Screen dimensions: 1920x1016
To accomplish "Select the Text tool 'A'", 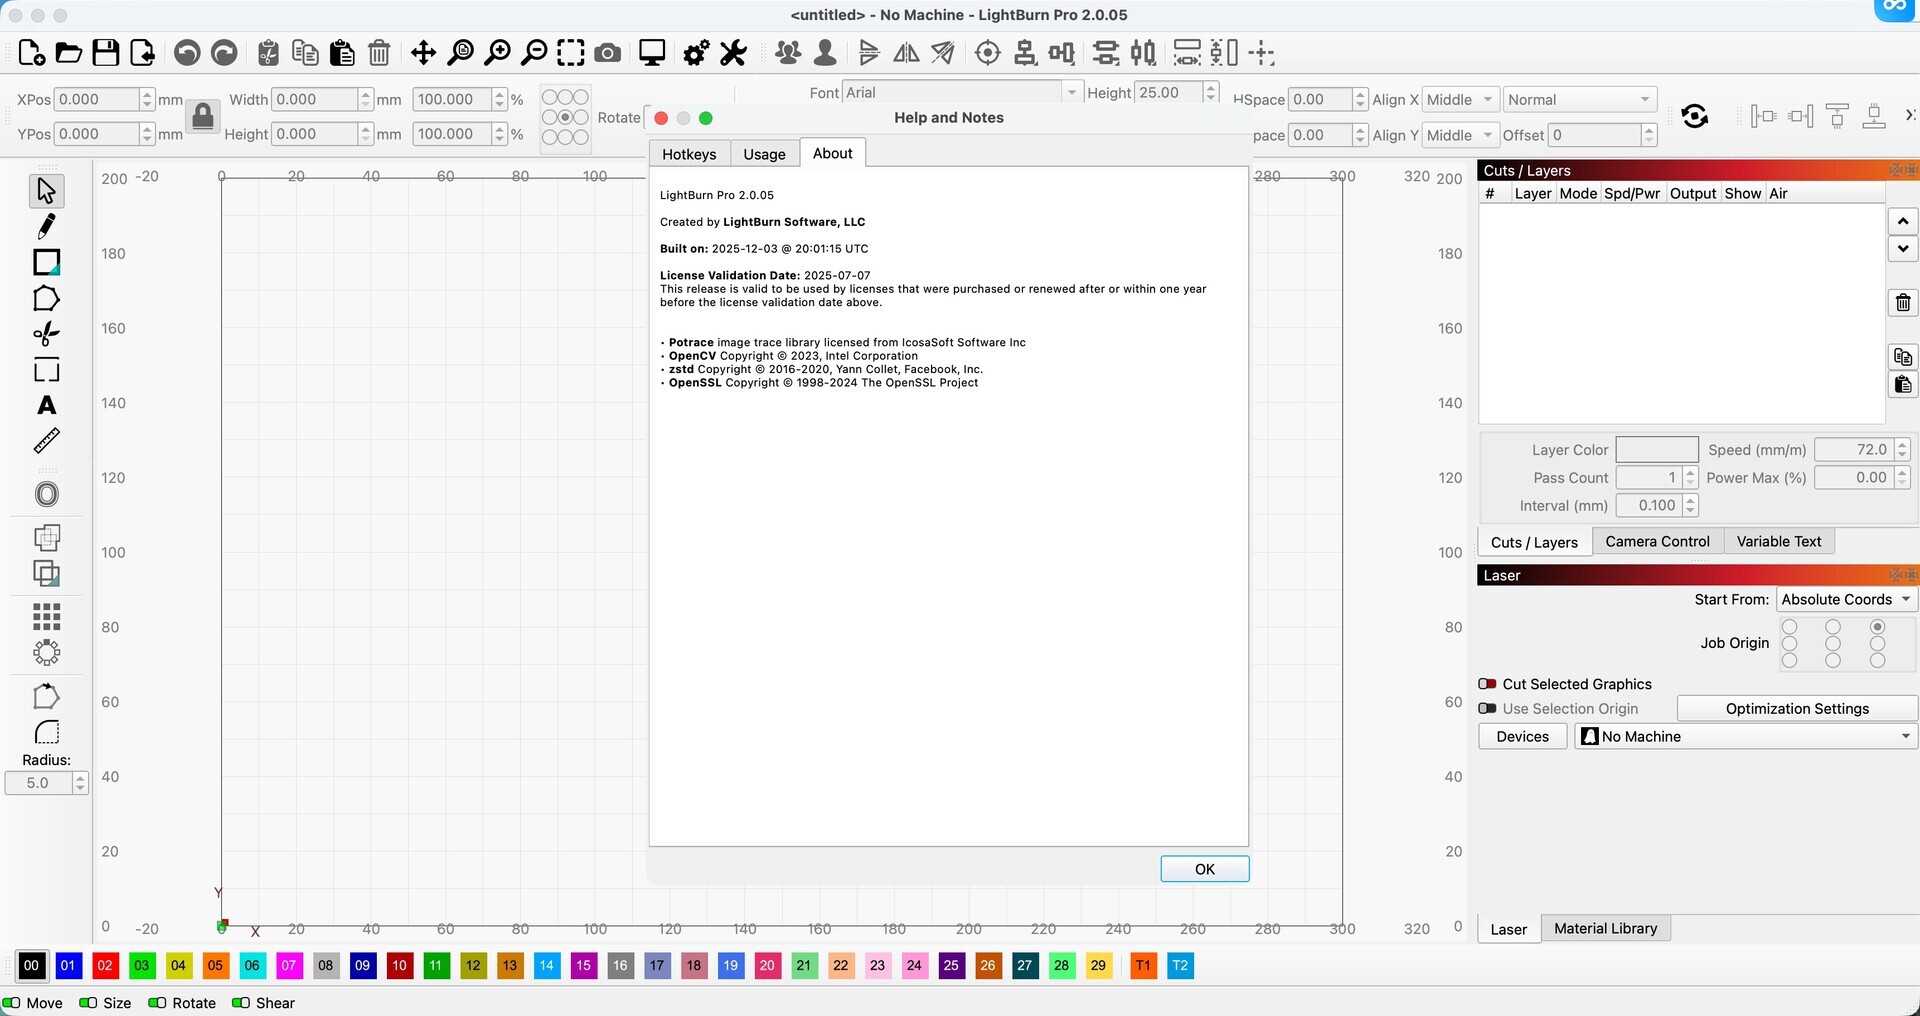I will coord(46,405).
